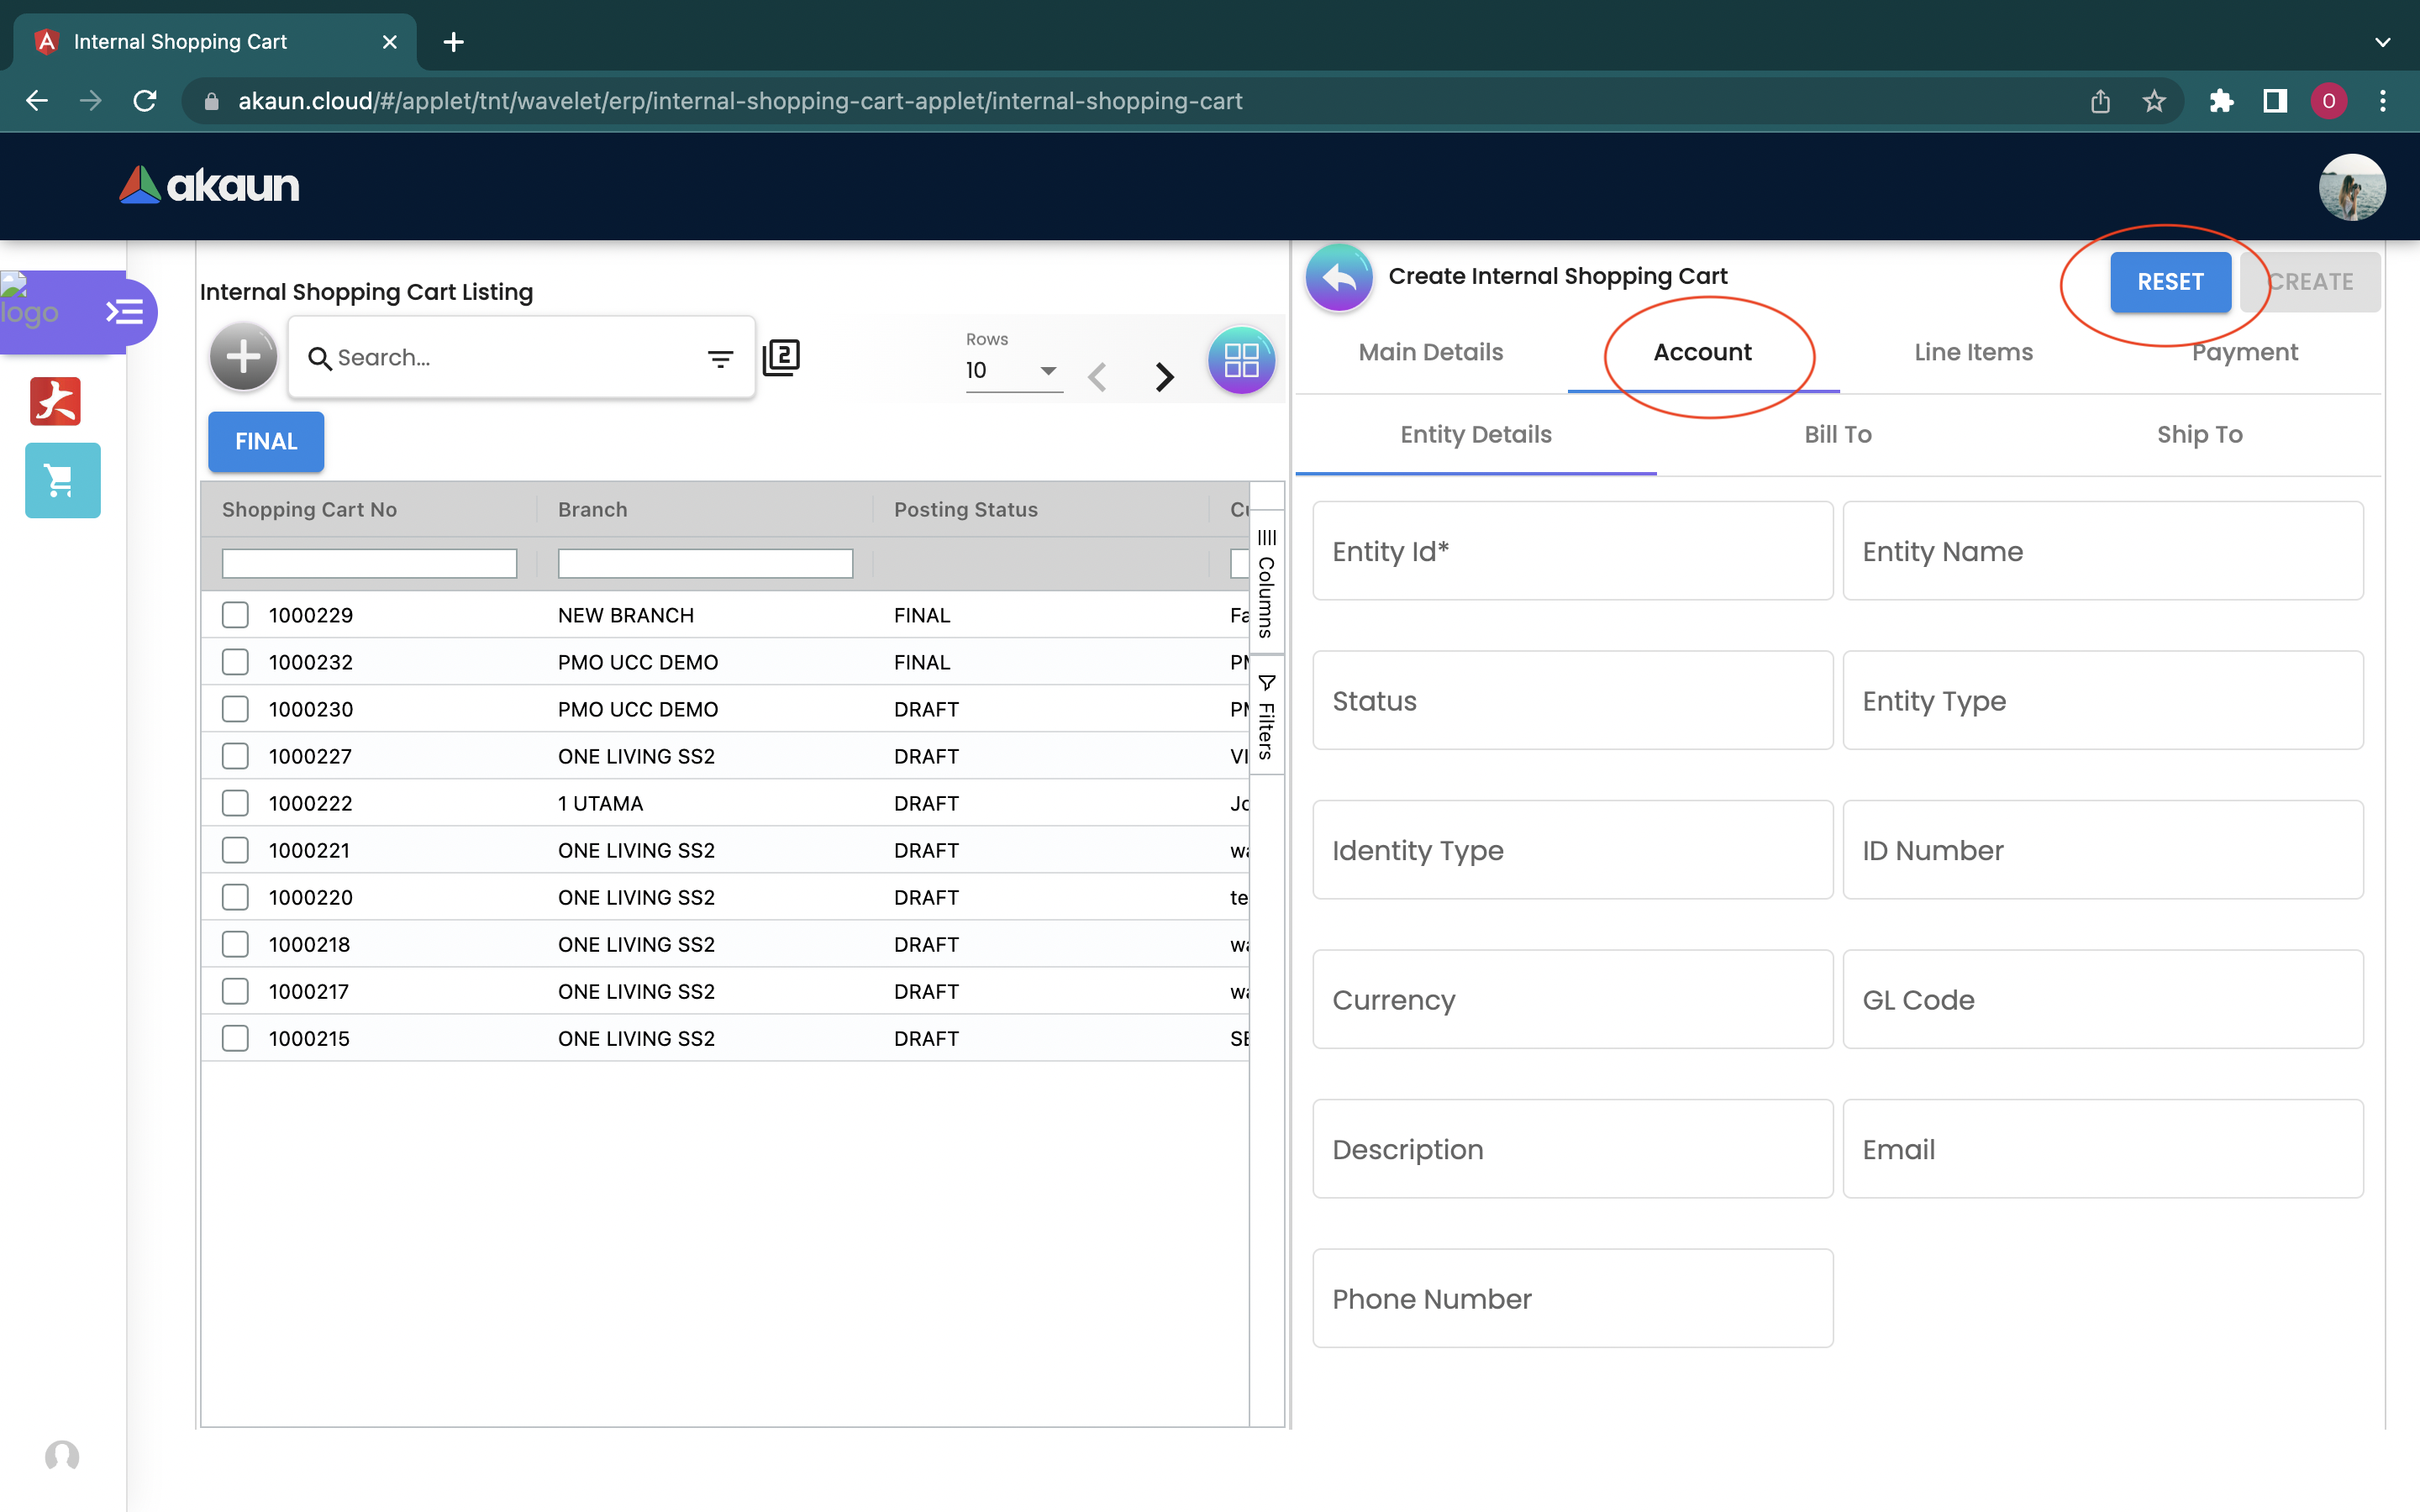Open the Bill To sub-tab
2420x1512 pixels.
pyautogui.click(x=1837, y=434)
